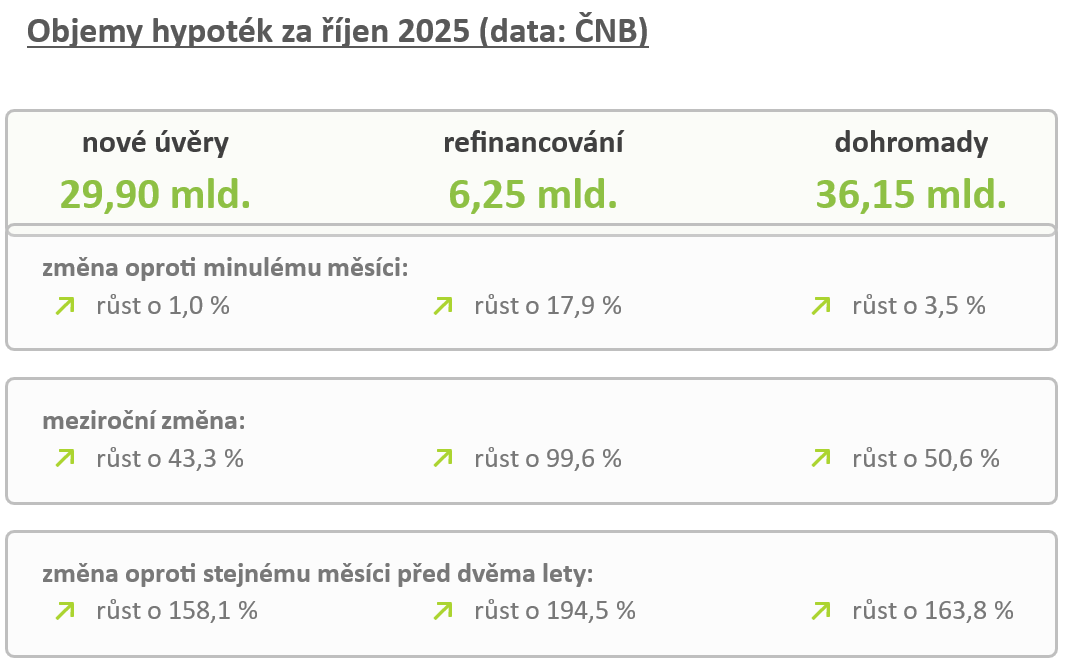Click the arrow beside růst o 50,6 %
This screenshot has width=1065, height=663.
tap(821, 459)
